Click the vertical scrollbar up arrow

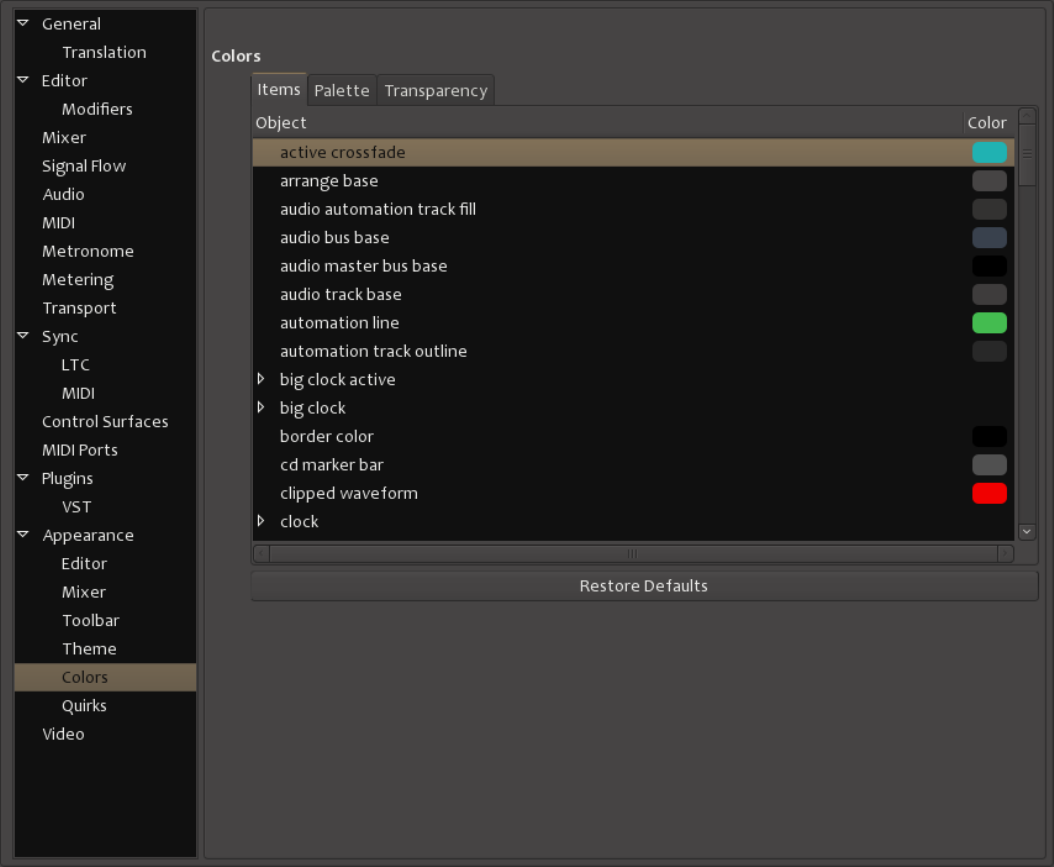(x=1026, y=116)
